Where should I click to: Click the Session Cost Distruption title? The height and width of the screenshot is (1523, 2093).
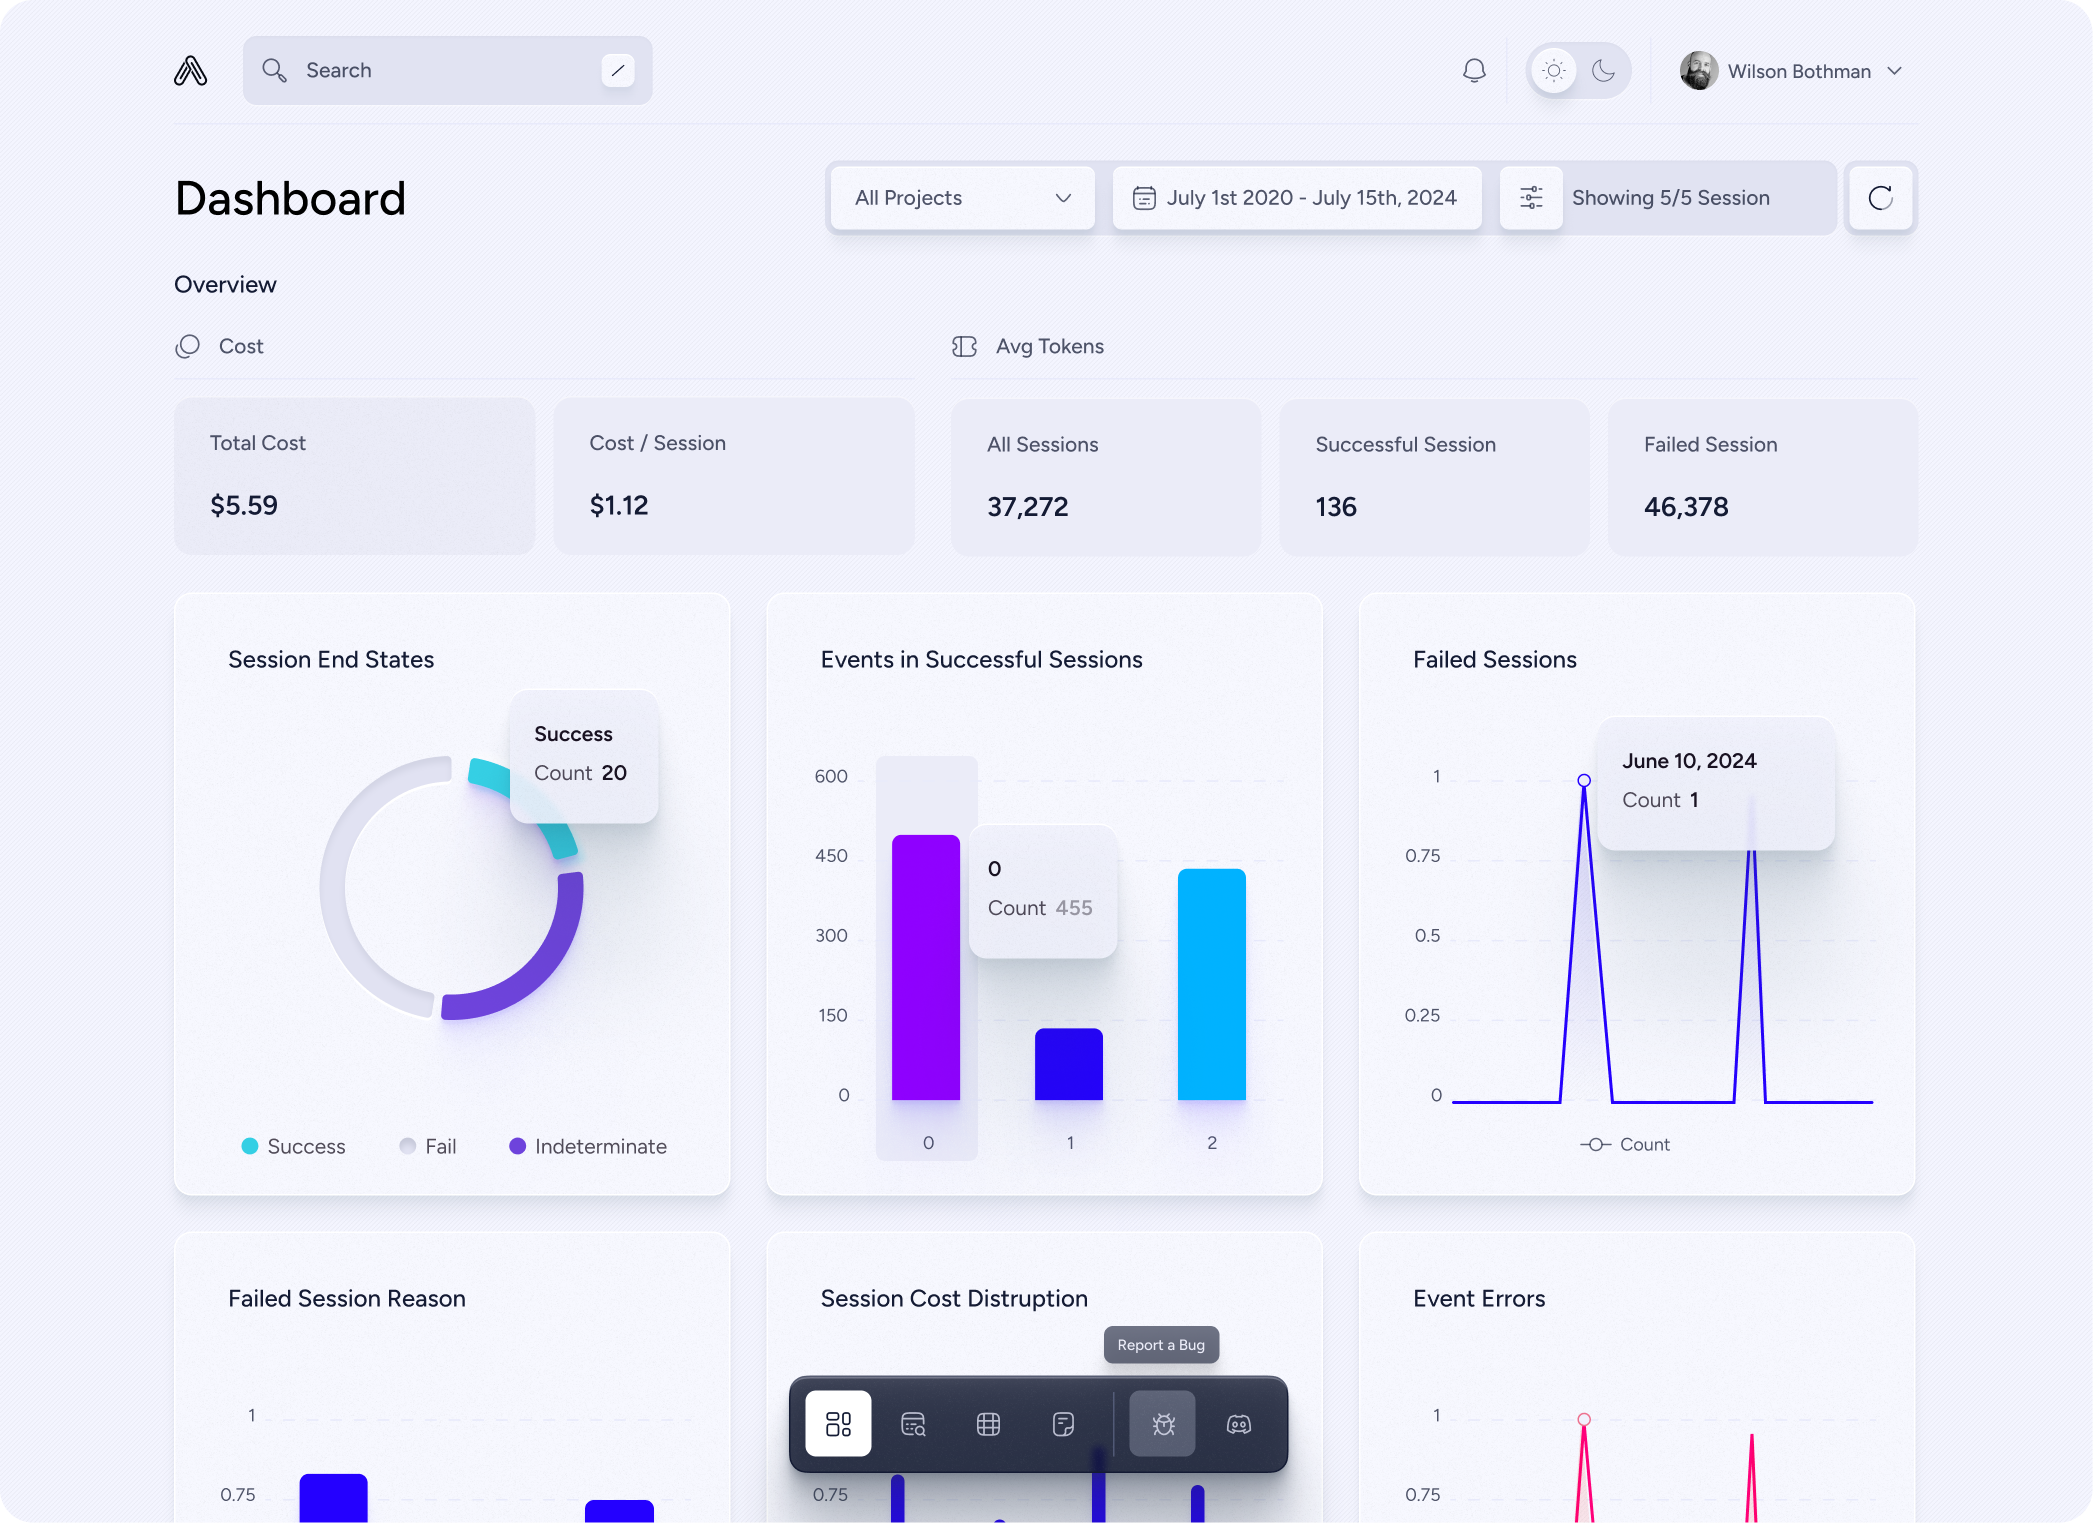click(x=954, y=1298)
